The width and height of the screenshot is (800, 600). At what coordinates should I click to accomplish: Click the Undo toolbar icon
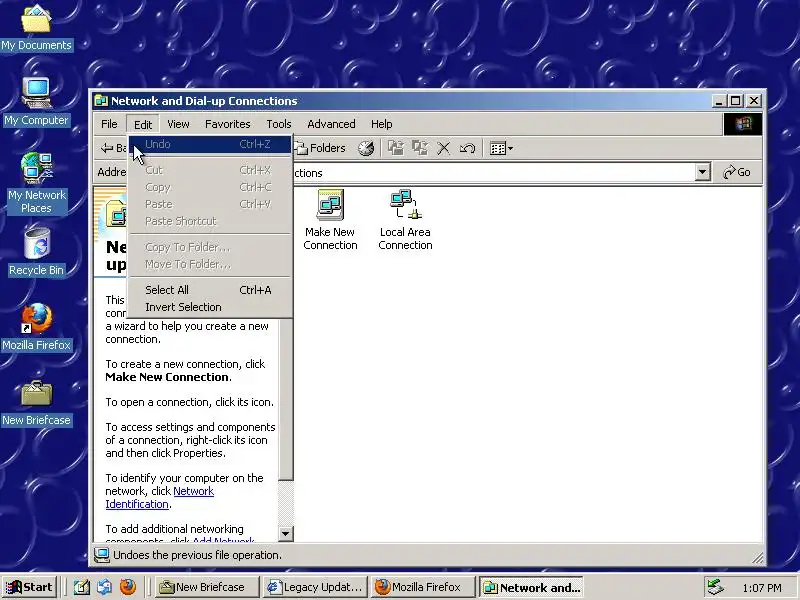pos(467,148)
